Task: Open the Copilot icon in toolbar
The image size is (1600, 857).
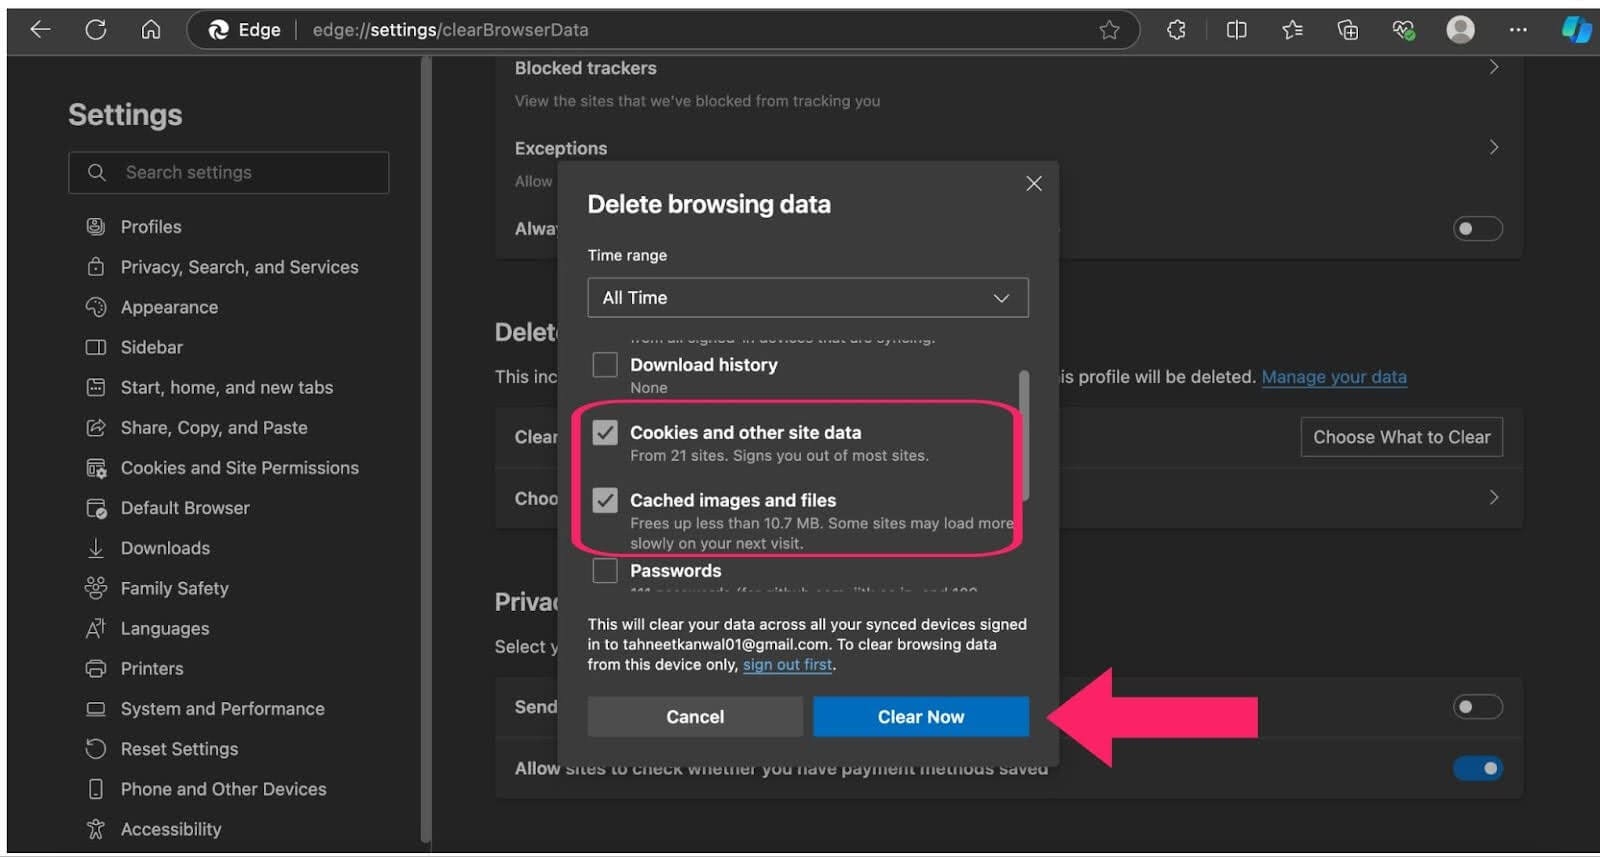Action: (1576, 30)
